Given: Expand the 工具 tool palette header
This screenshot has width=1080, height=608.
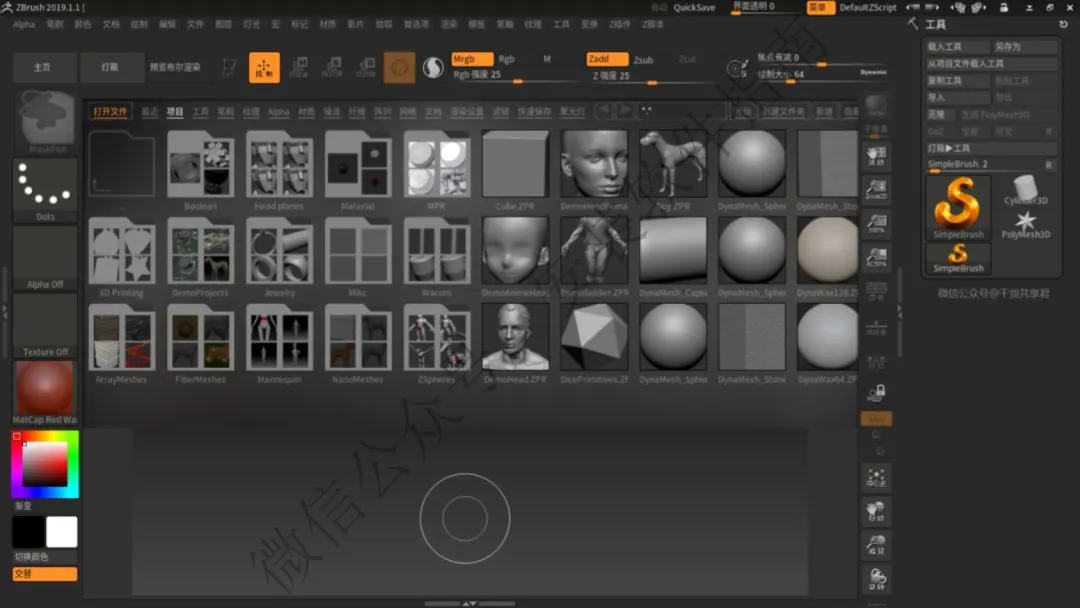Looking at the screenshot, I should [x=935, y=24].
